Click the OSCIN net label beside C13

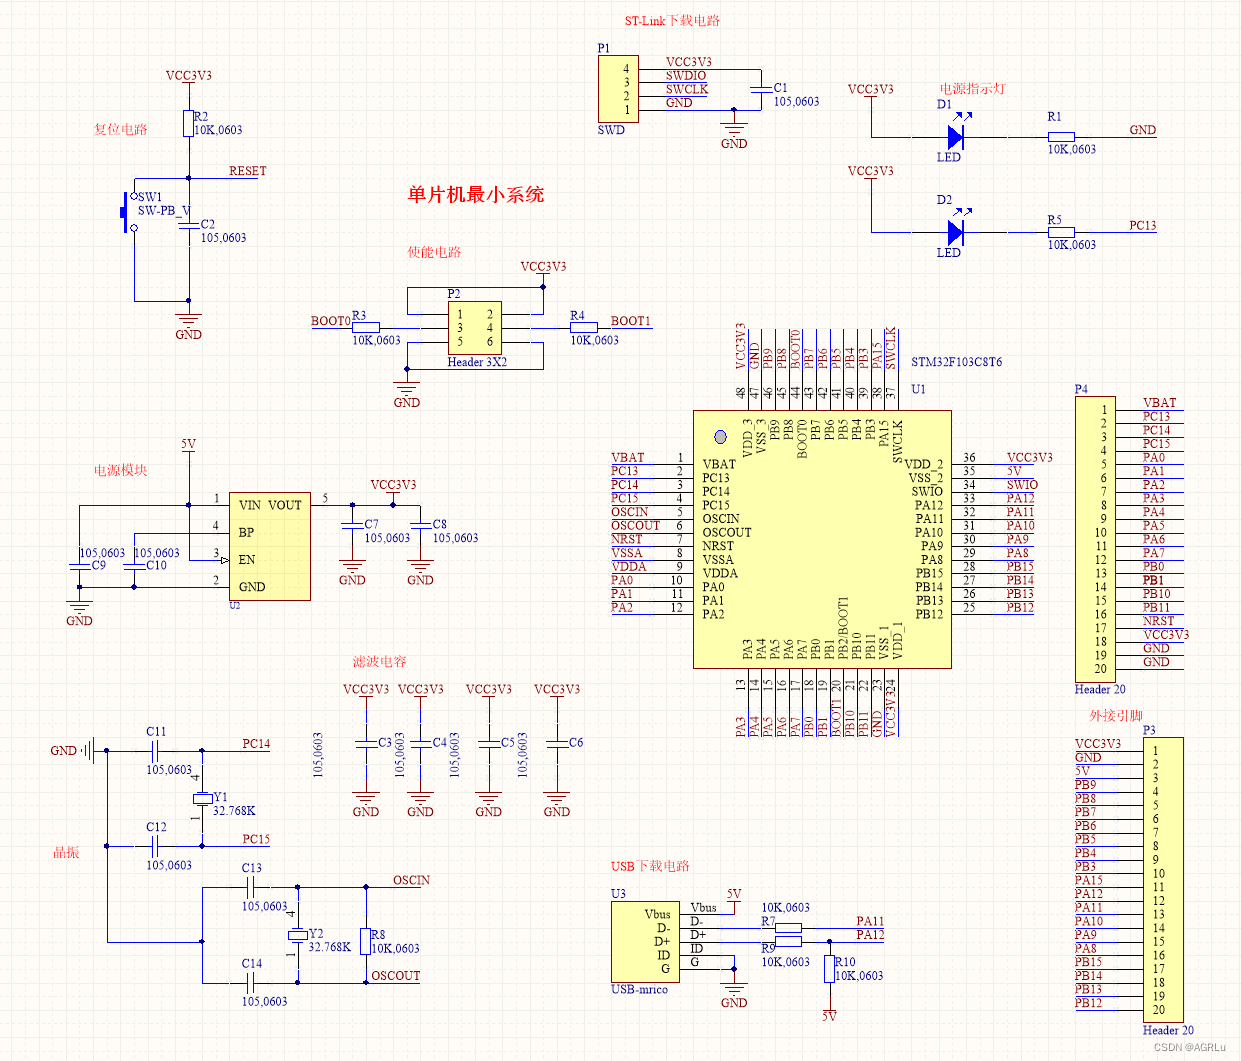tap(411, 881)
